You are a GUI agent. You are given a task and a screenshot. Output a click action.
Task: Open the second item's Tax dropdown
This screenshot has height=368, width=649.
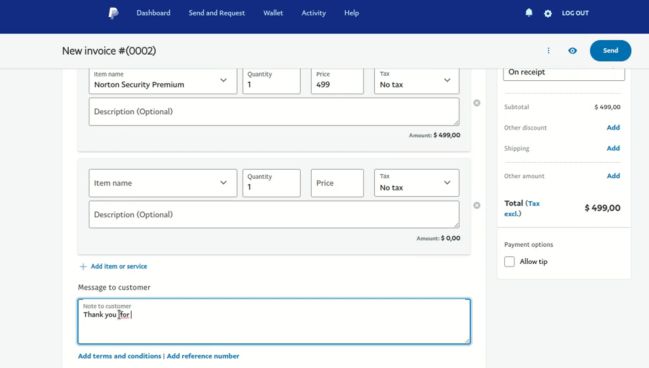click(417, 183)
